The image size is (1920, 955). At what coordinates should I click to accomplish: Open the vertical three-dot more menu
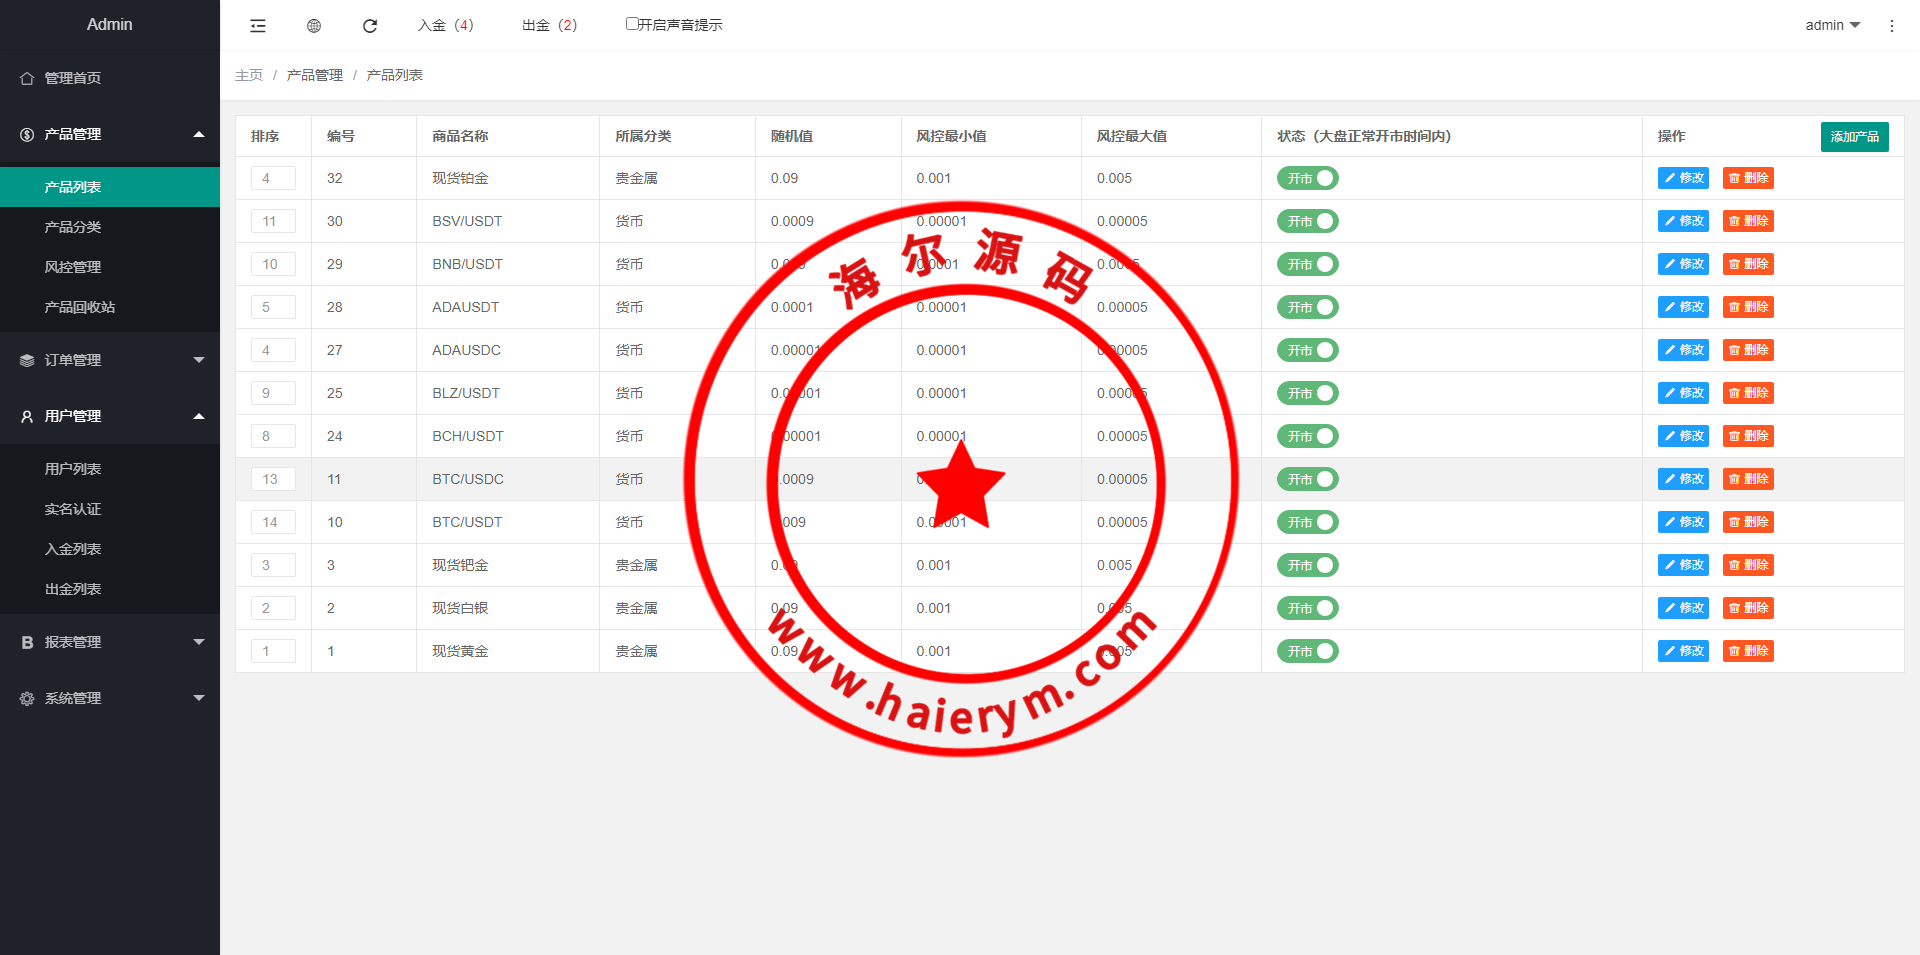[1891, 26]
